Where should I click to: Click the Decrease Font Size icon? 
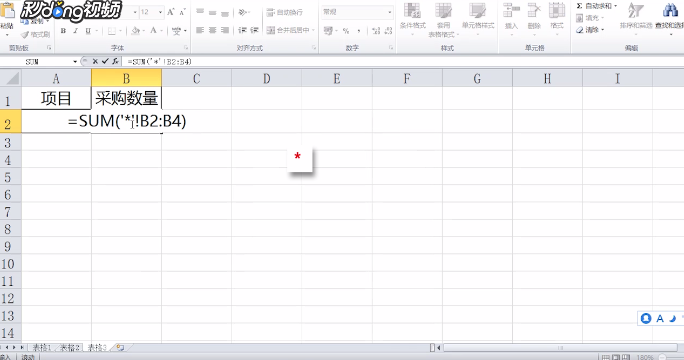coord(182,12)
